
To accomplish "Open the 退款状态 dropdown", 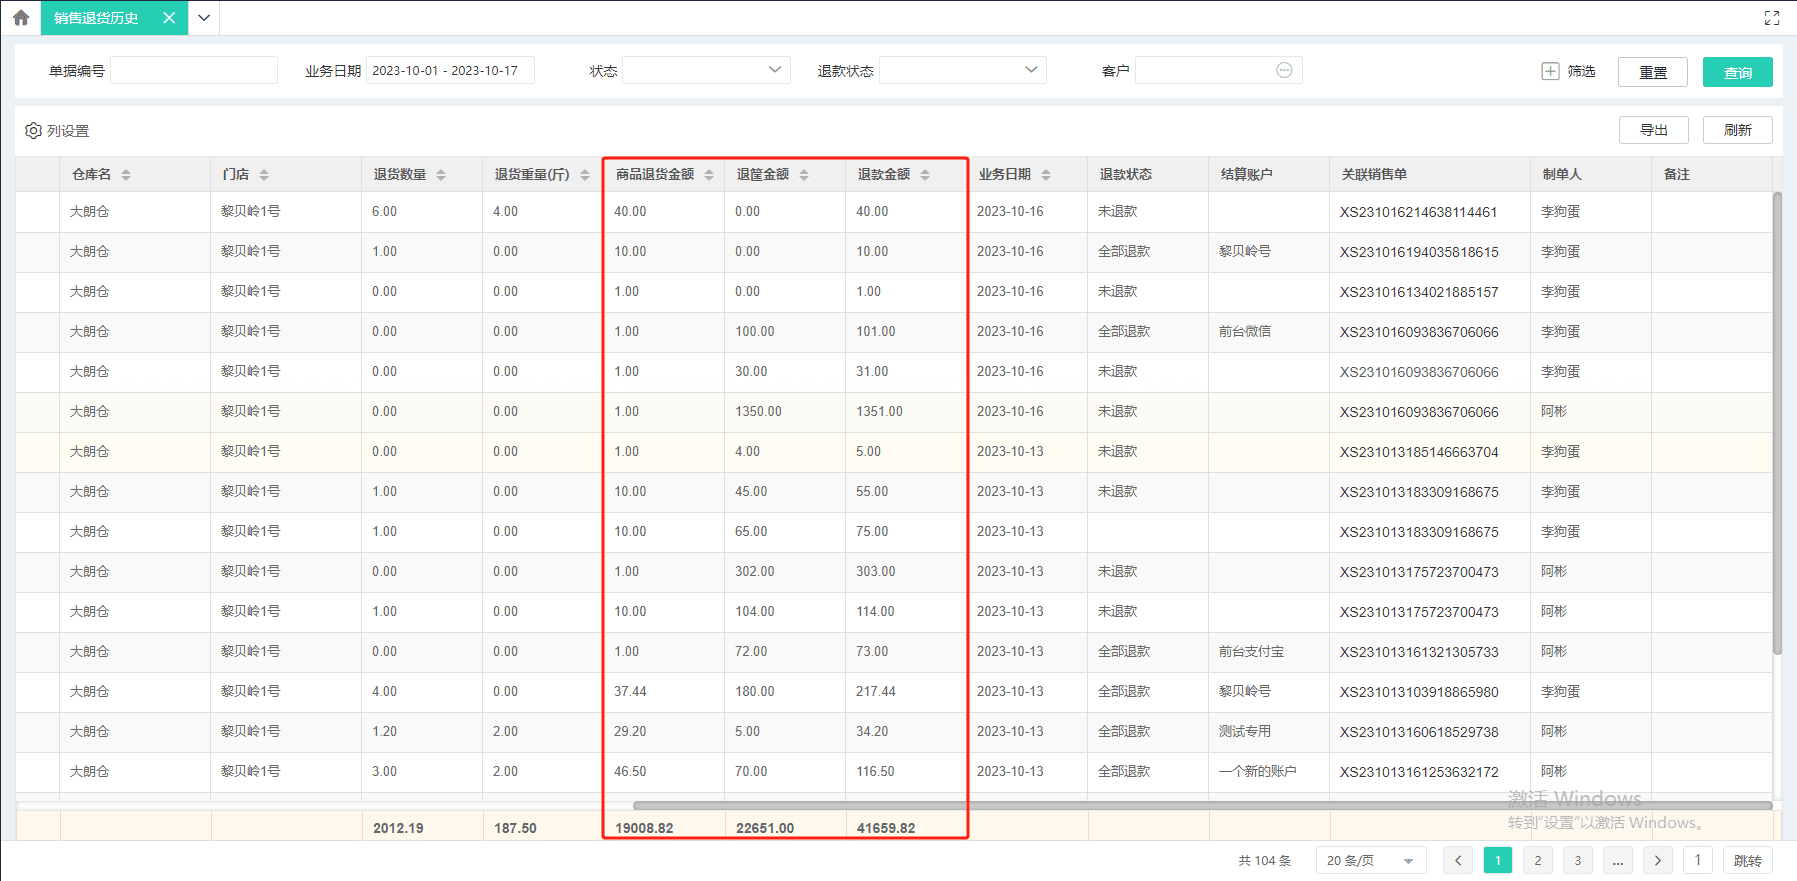I will (963, 70).
